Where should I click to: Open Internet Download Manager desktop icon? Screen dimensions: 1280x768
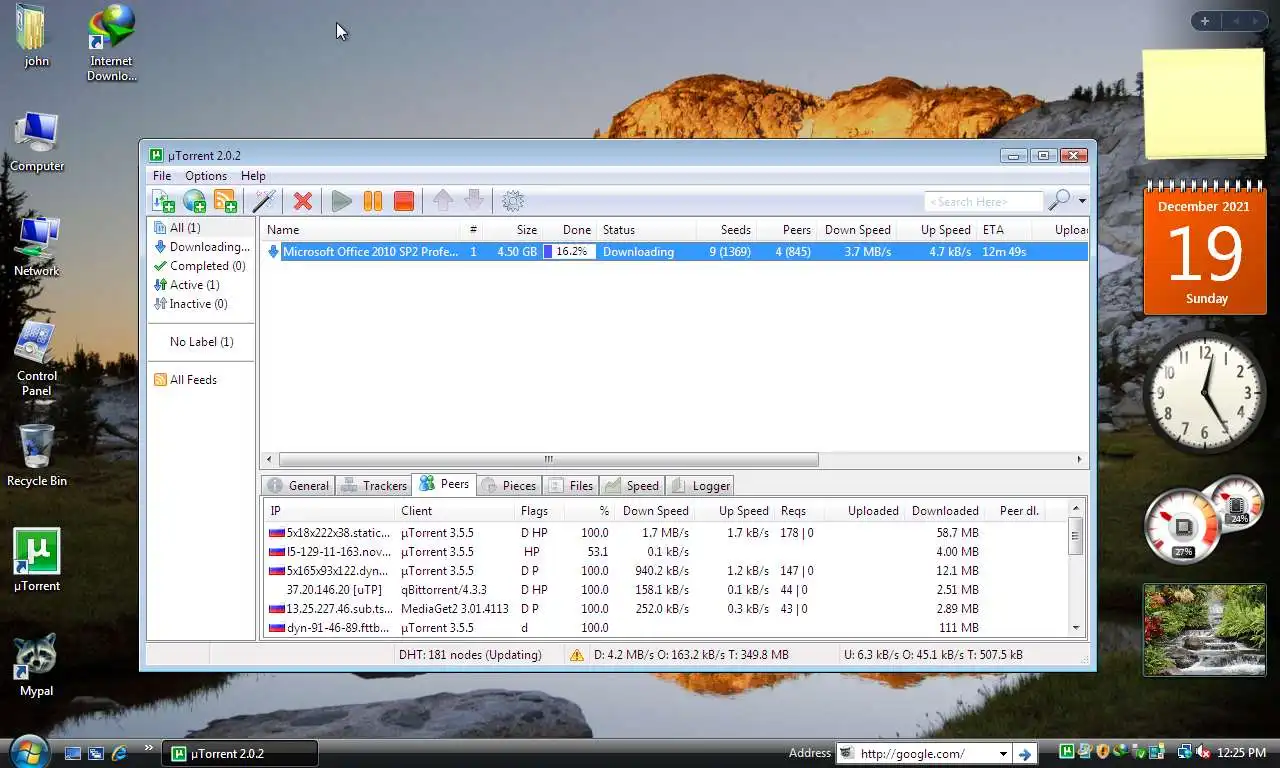click(111, 43)
